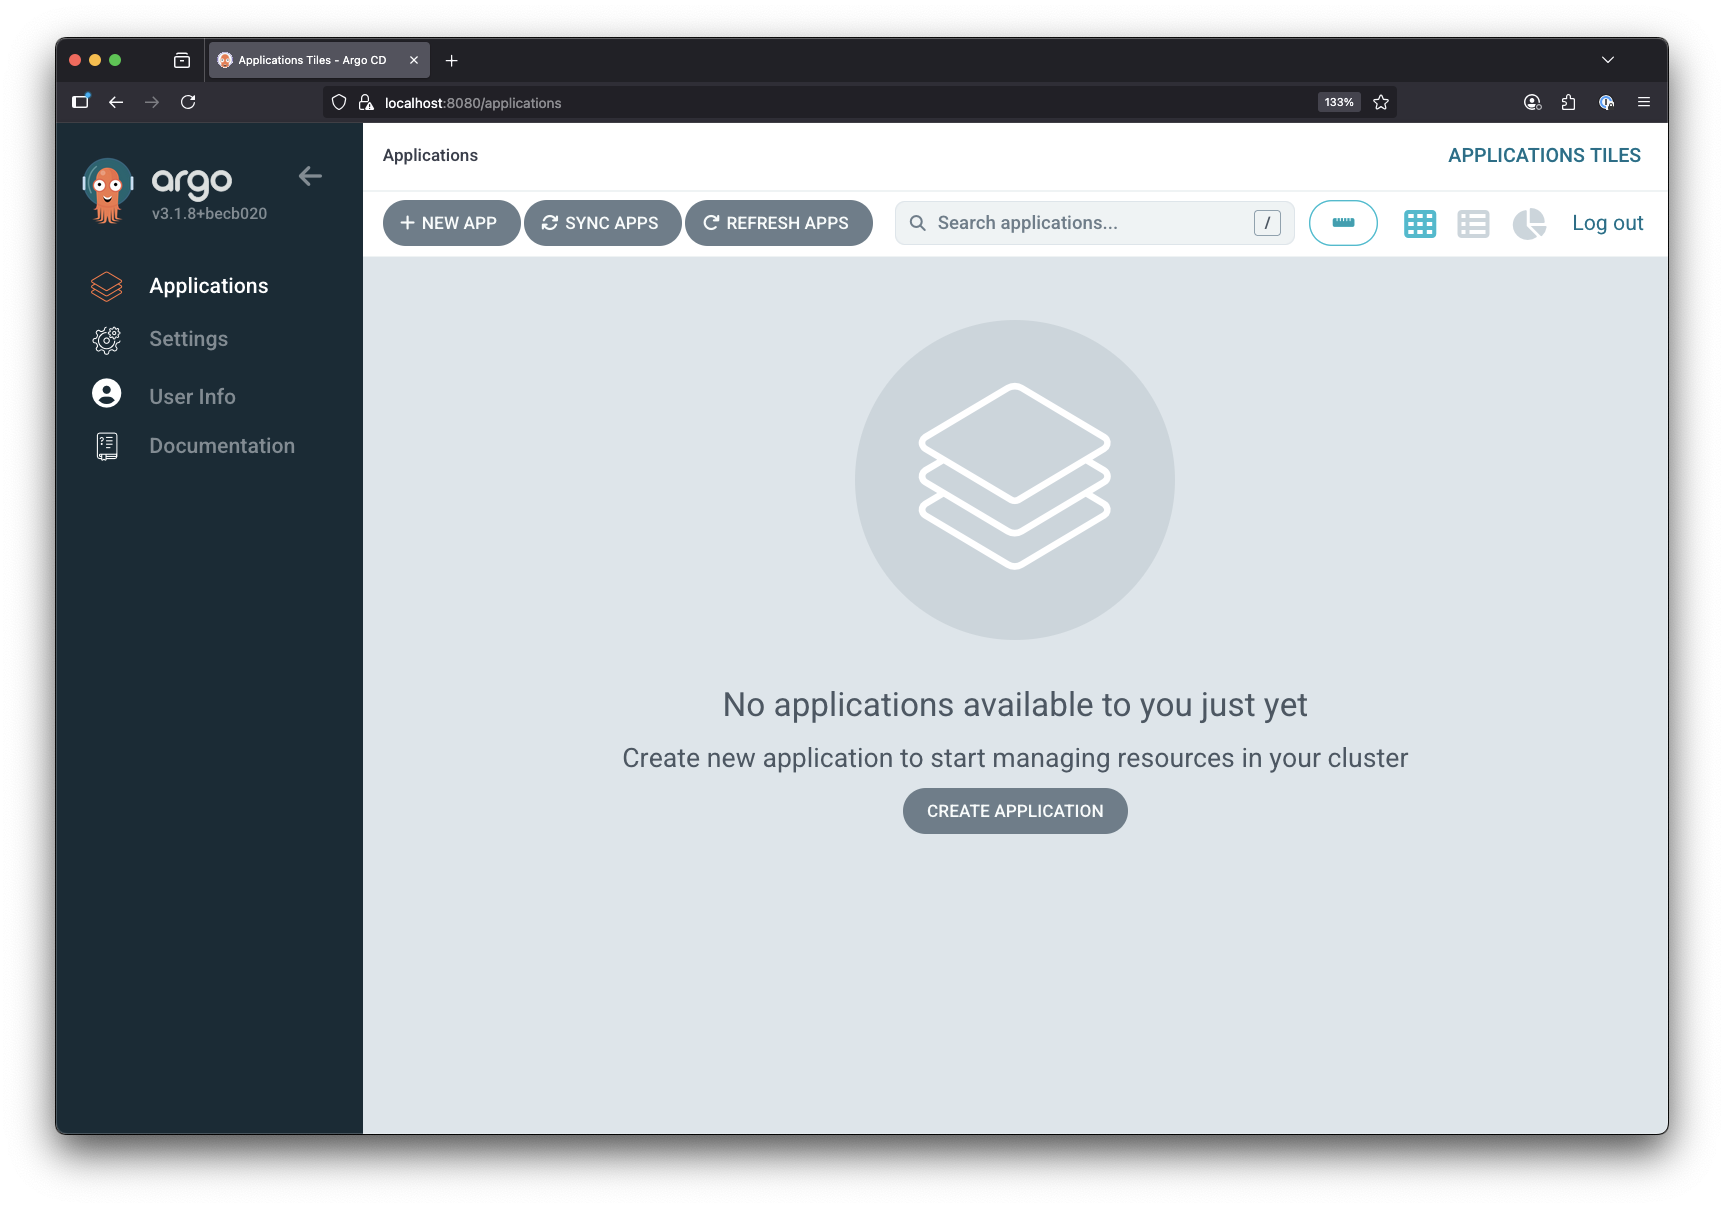Click the blue browser extension icon
This screenshot has height=1208, width=1724.
coord(1607,102)
